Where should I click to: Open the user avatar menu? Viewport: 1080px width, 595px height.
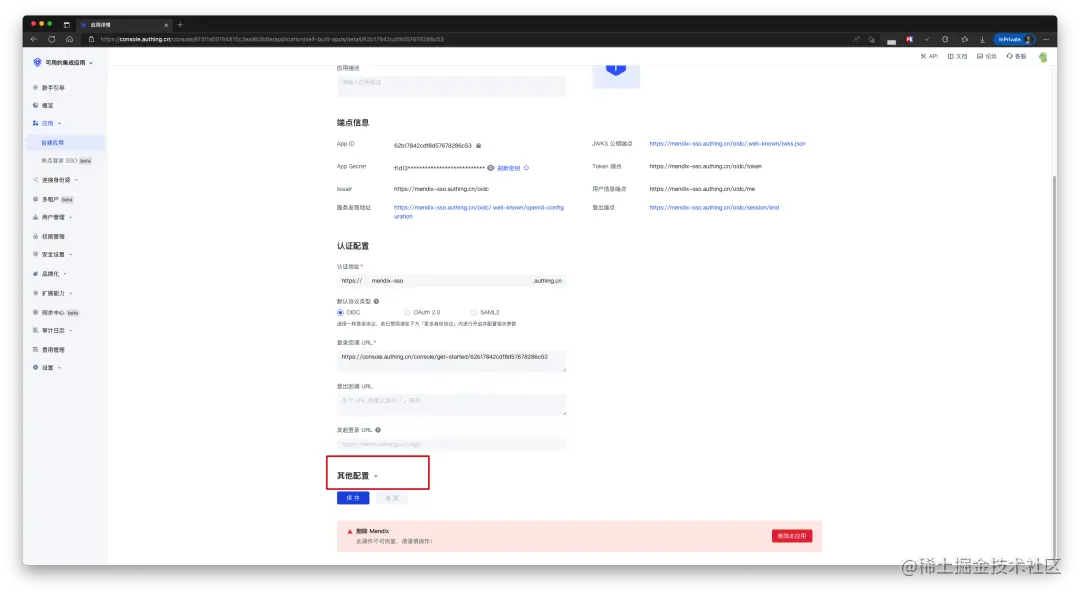coord(1043,57)
